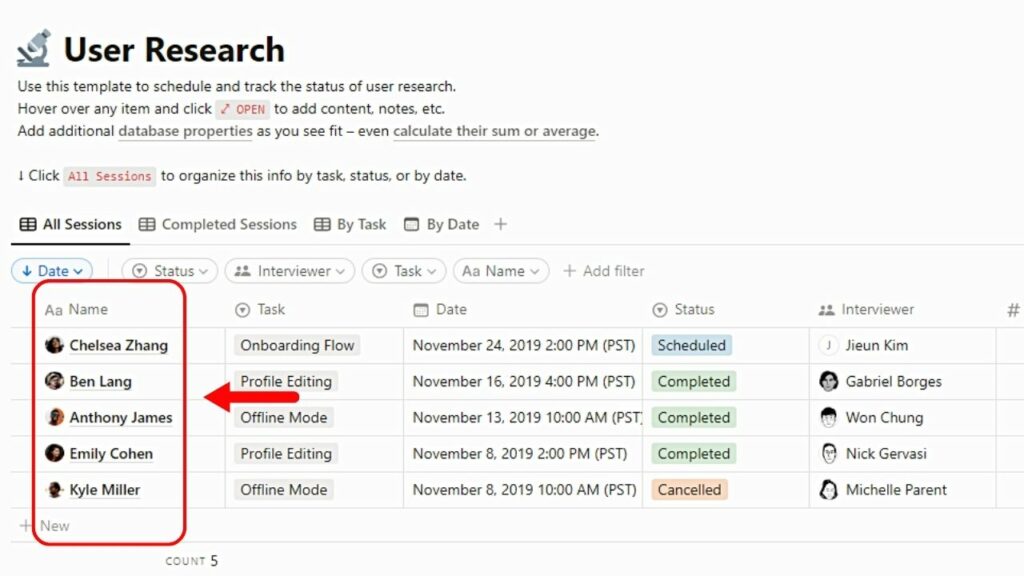Click the table icon on the Completed Sessions view
1024x576 pixels.
point(147,224)
